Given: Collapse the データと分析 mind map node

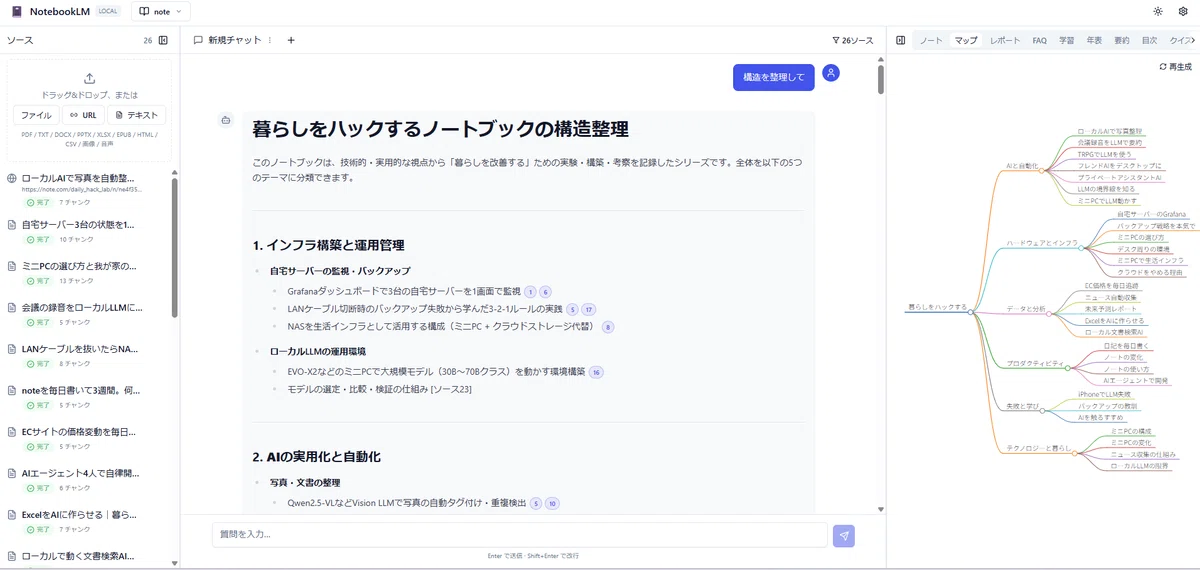Looking at the screenshot, I should click(x=1049, y=315).
